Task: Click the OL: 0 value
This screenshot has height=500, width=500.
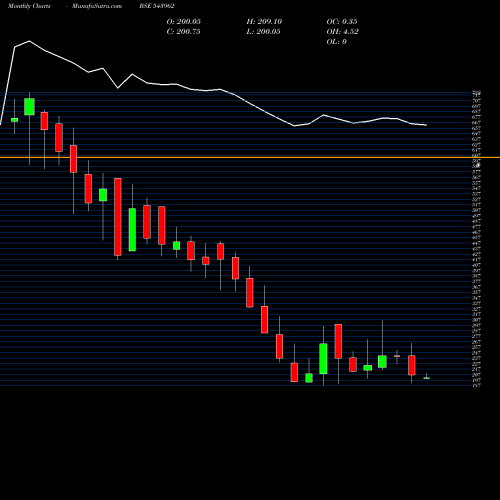Action: click(336, 42)
